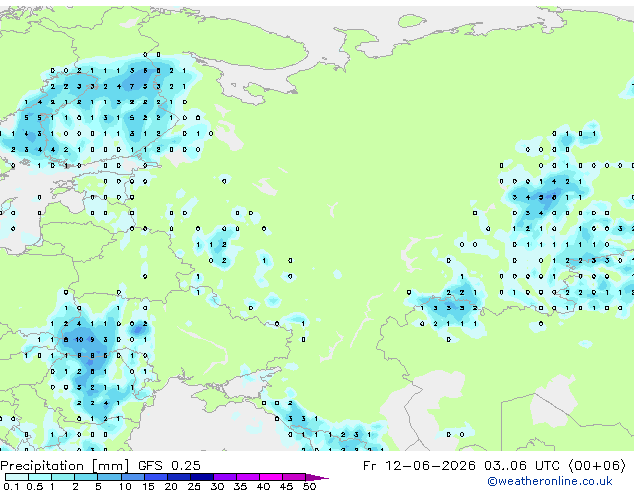Click the 40–45 mm magenta legend box

coord(271,477)
